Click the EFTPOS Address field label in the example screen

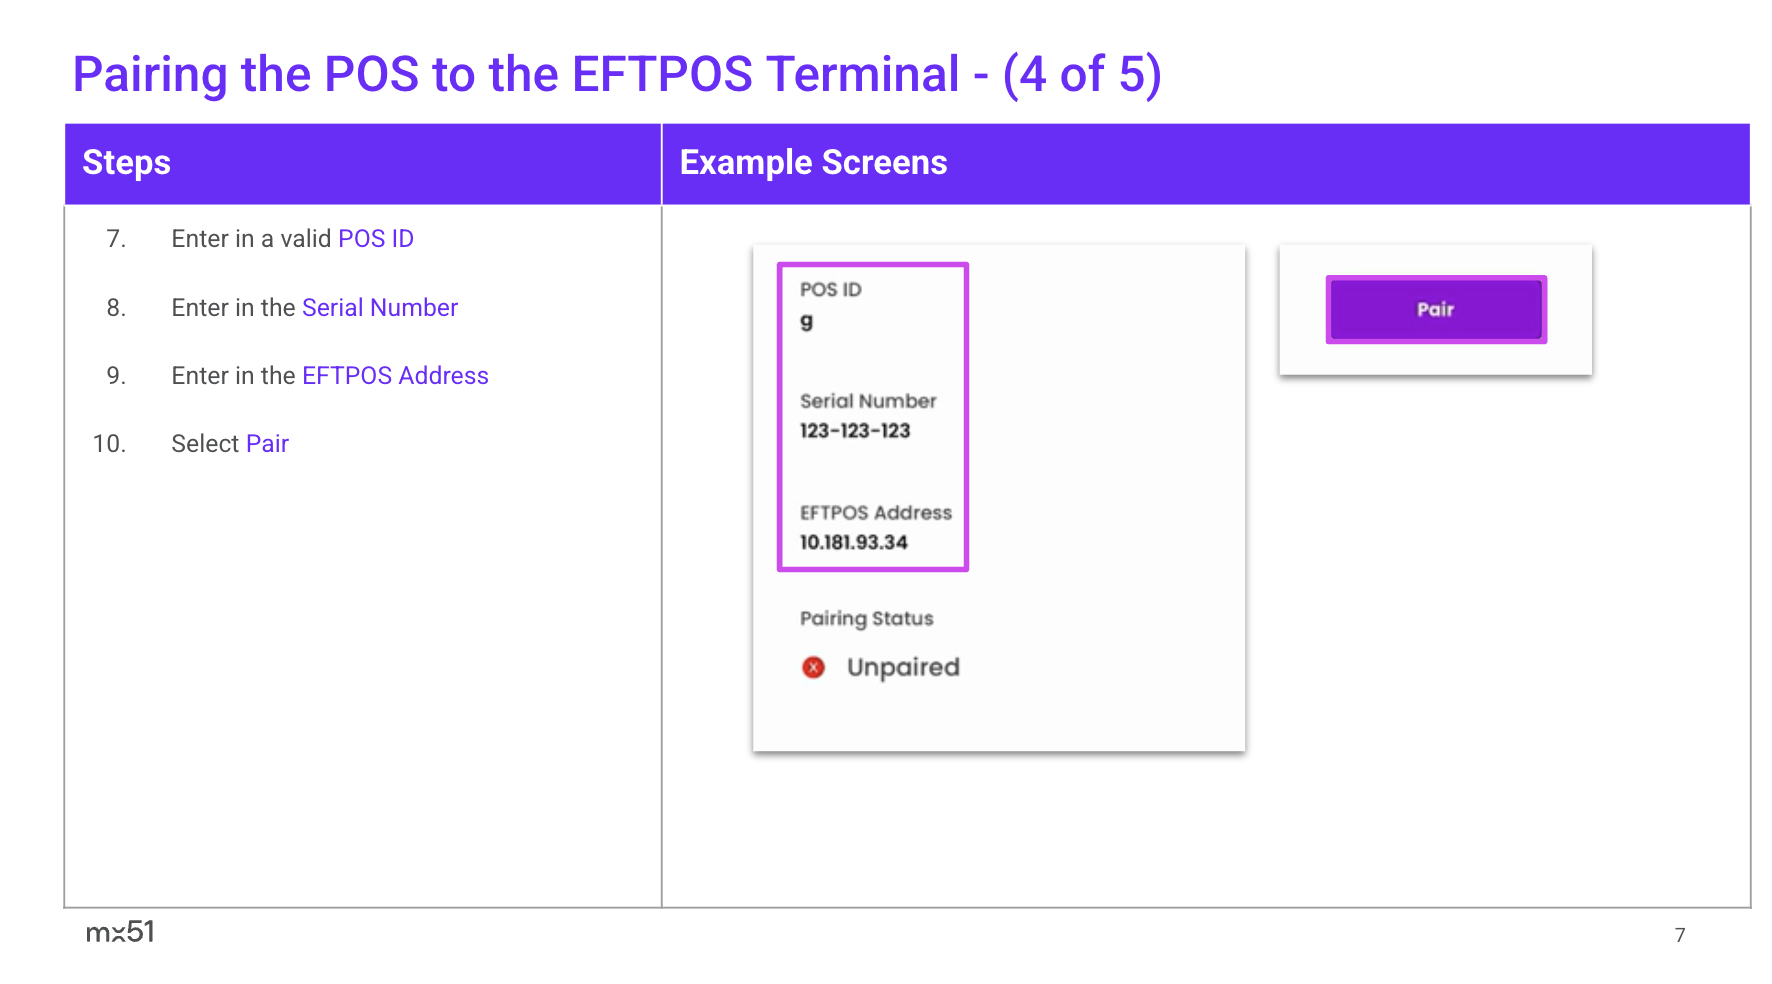tap(876, 513)
